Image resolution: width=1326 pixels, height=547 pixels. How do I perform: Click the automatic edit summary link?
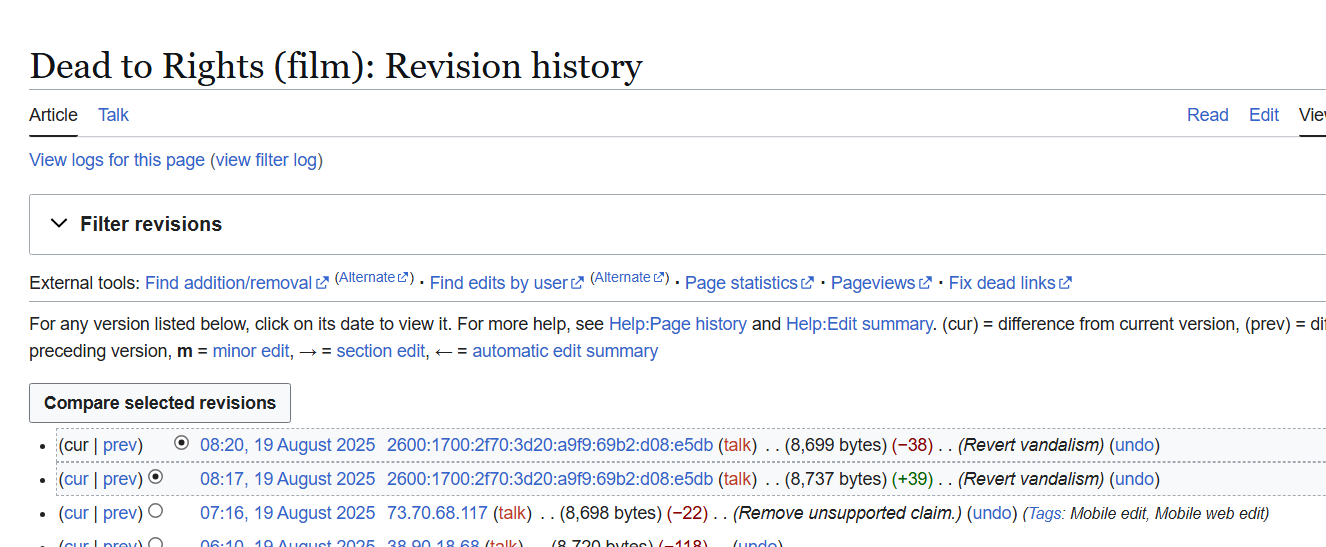pyautogui.click(x=565, y=351)
